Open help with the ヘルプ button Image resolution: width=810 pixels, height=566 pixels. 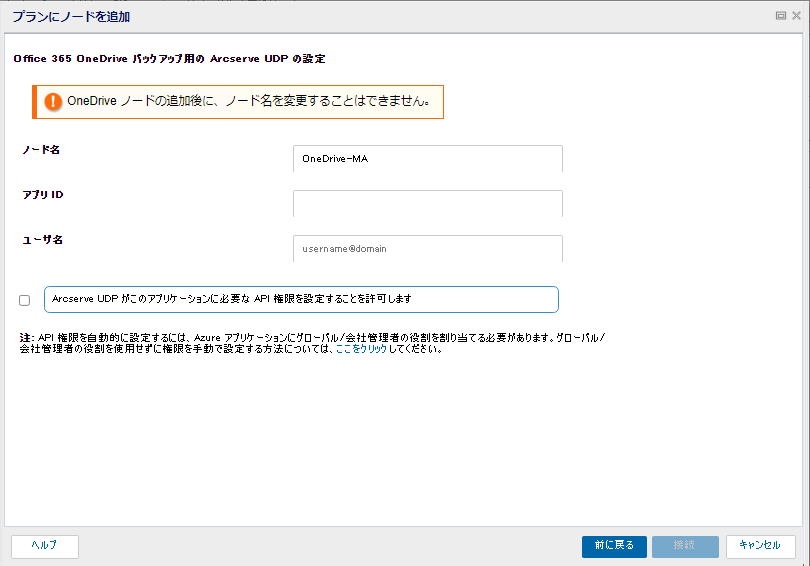(x=45, y=546)
